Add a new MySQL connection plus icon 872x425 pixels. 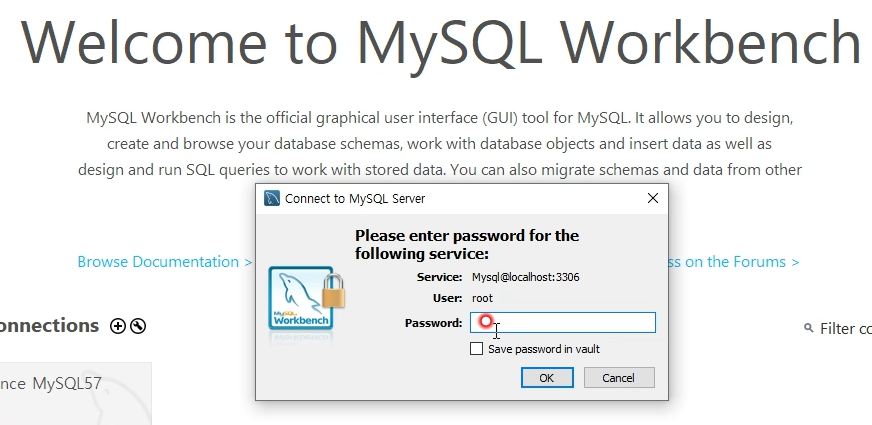117,326
